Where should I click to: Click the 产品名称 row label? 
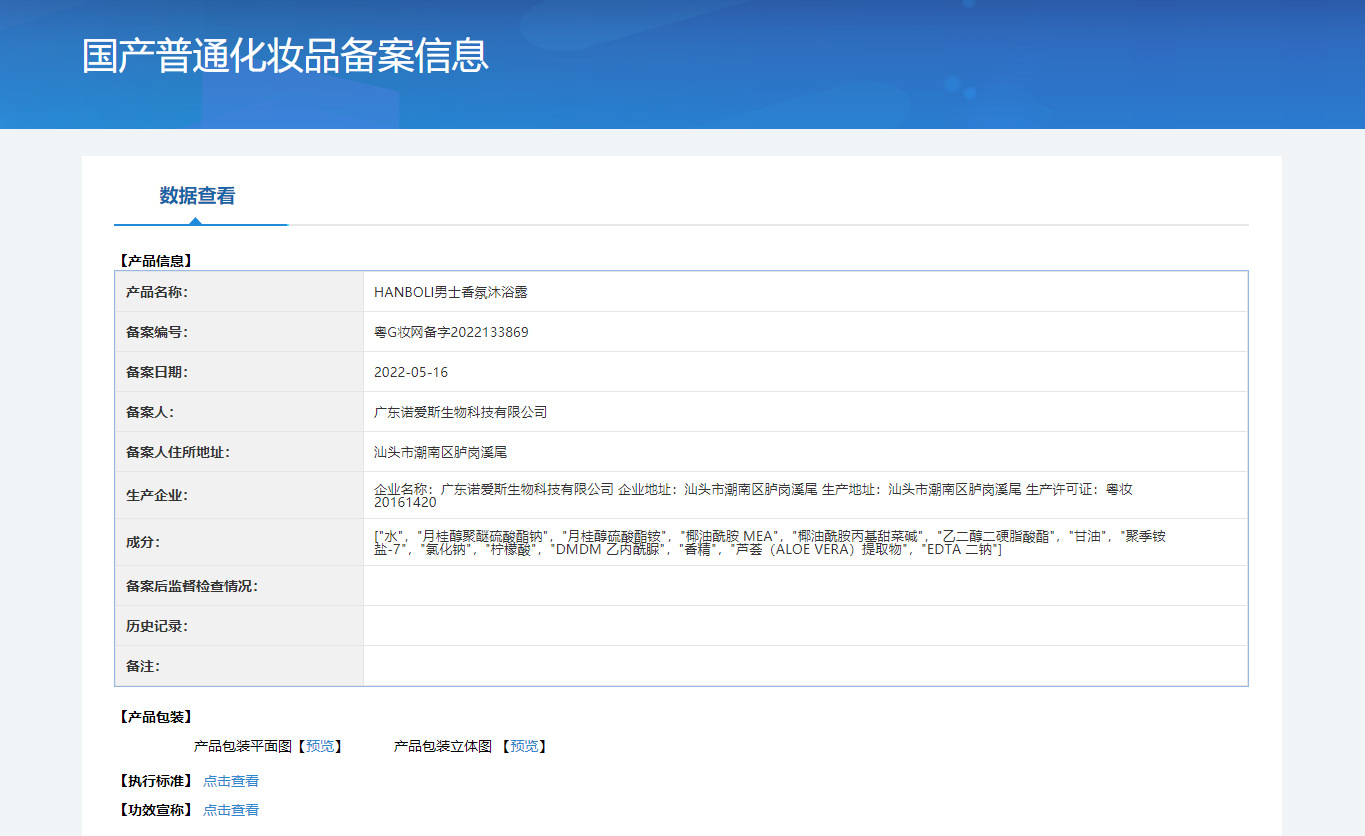157,292
